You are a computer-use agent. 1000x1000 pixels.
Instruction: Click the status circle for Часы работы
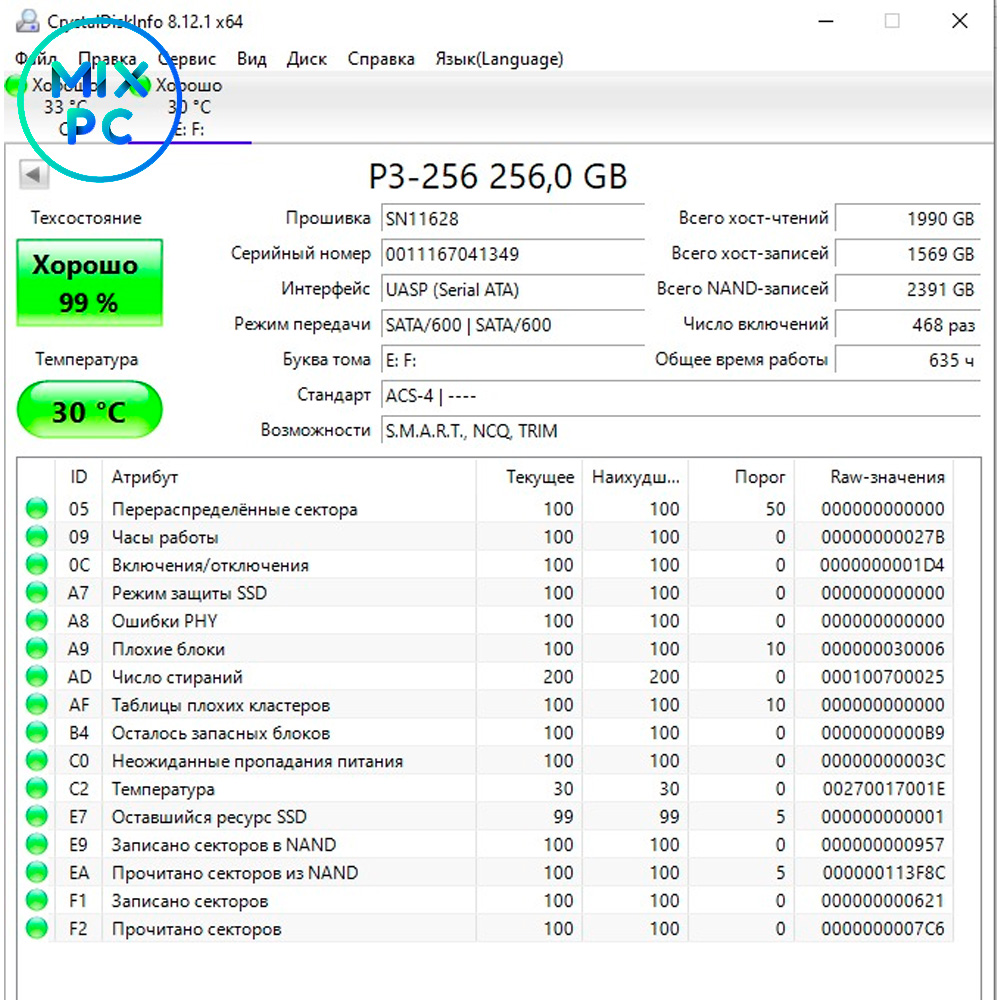tap(37, 536)
